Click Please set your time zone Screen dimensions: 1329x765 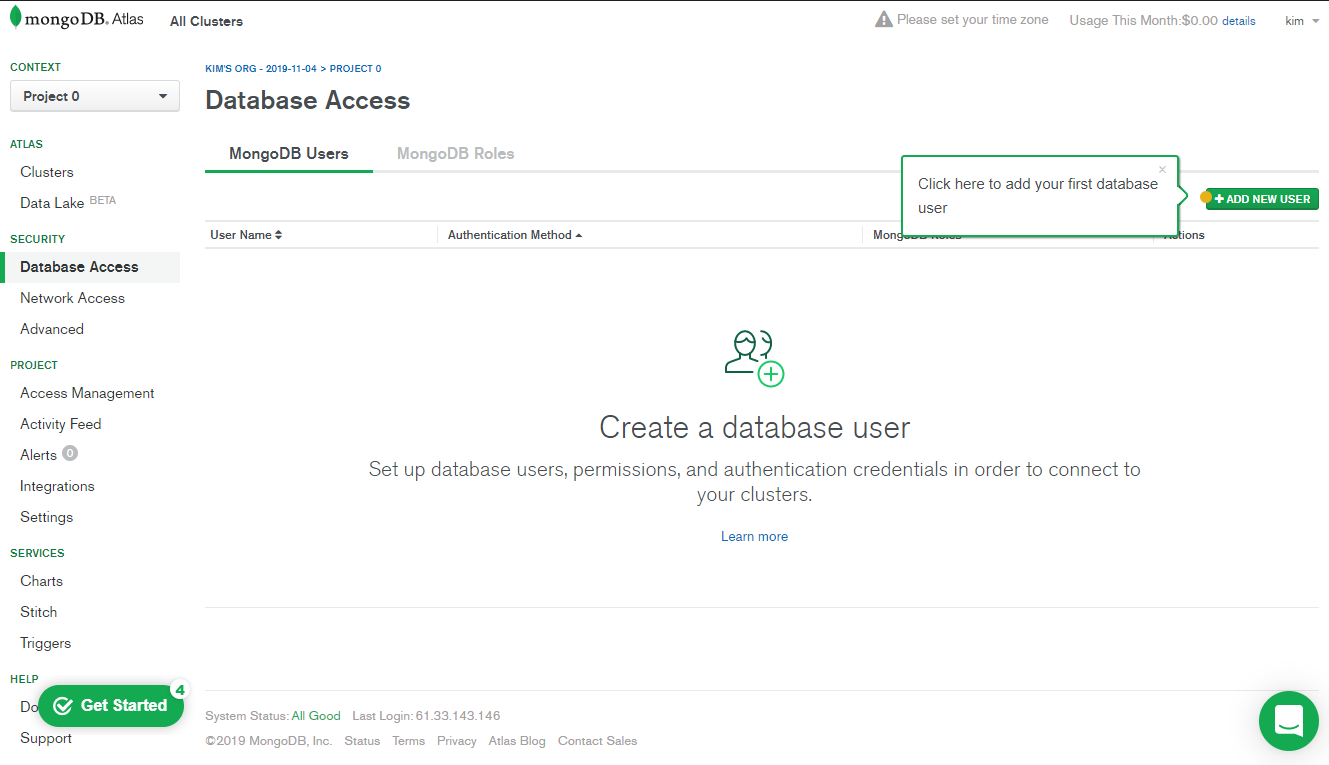(972, 19)
